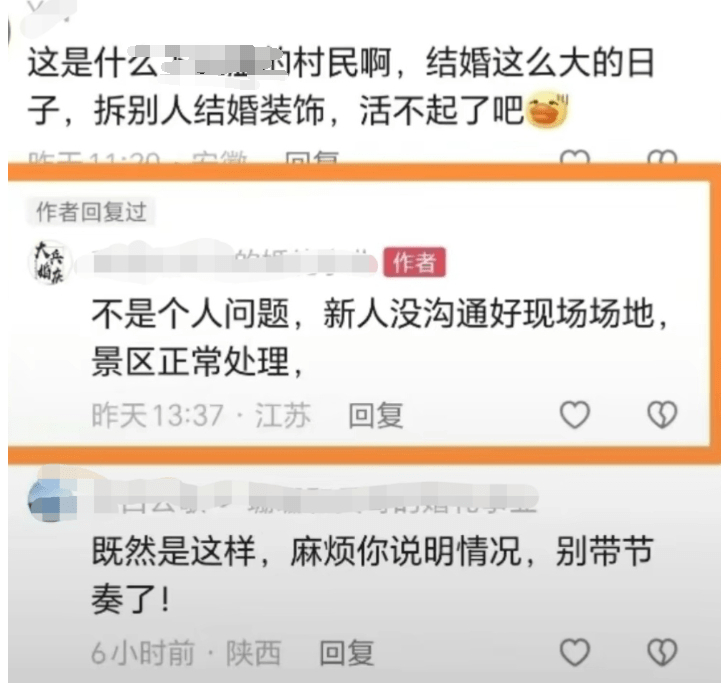Open the 陕西 commenter's blurred username

(x=315, y=499)
